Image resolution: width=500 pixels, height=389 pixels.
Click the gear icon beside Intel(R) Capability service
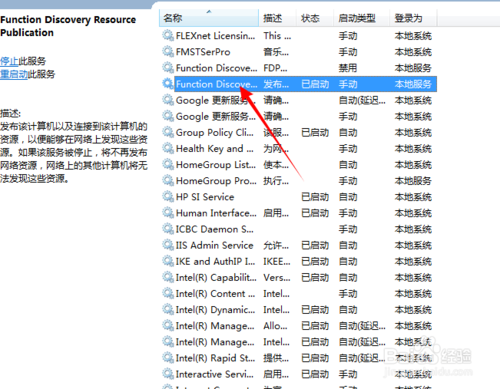point(168,277)
